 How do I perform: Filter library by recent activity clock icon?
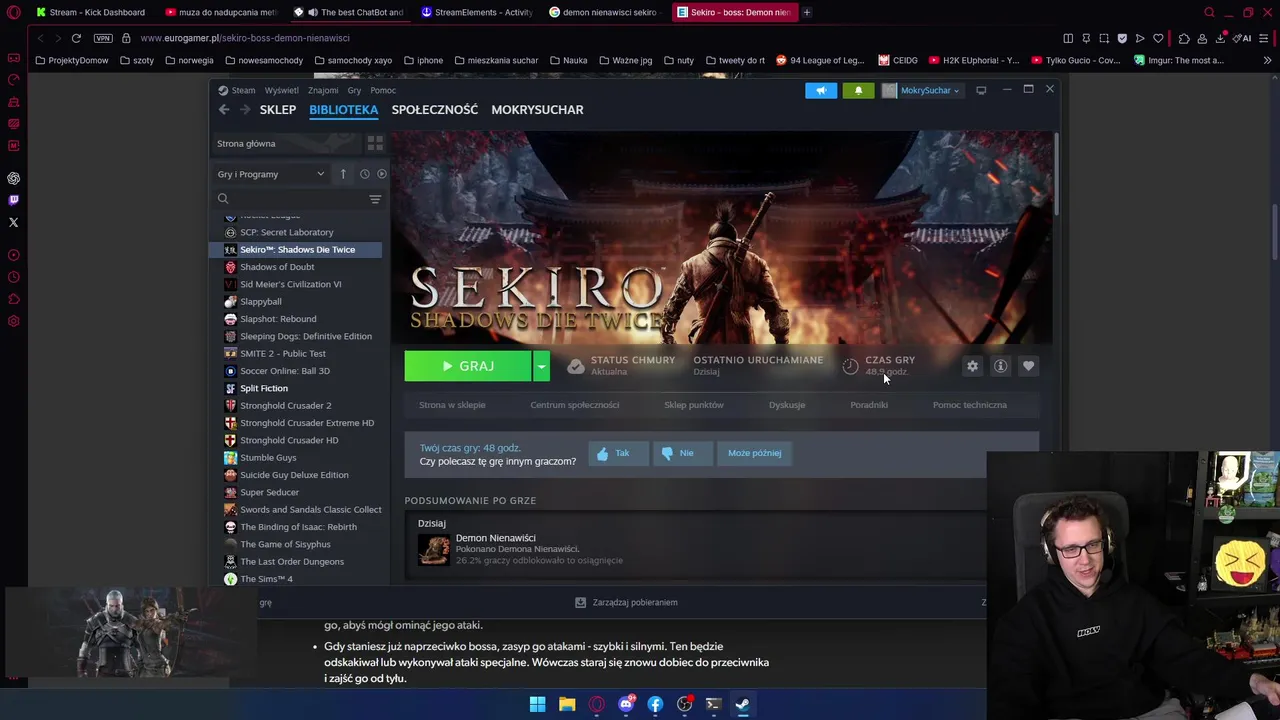(x=364, y=174)
